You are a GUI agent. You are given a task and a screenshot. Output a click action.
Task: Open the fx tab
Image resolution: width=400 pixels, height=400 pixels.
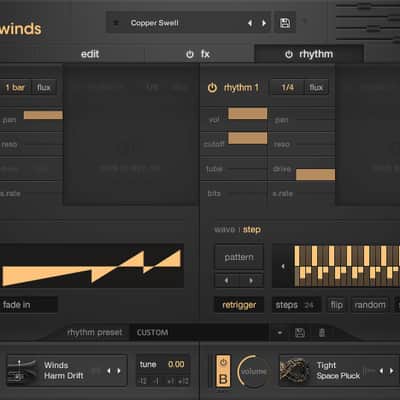tap(205, 54)
